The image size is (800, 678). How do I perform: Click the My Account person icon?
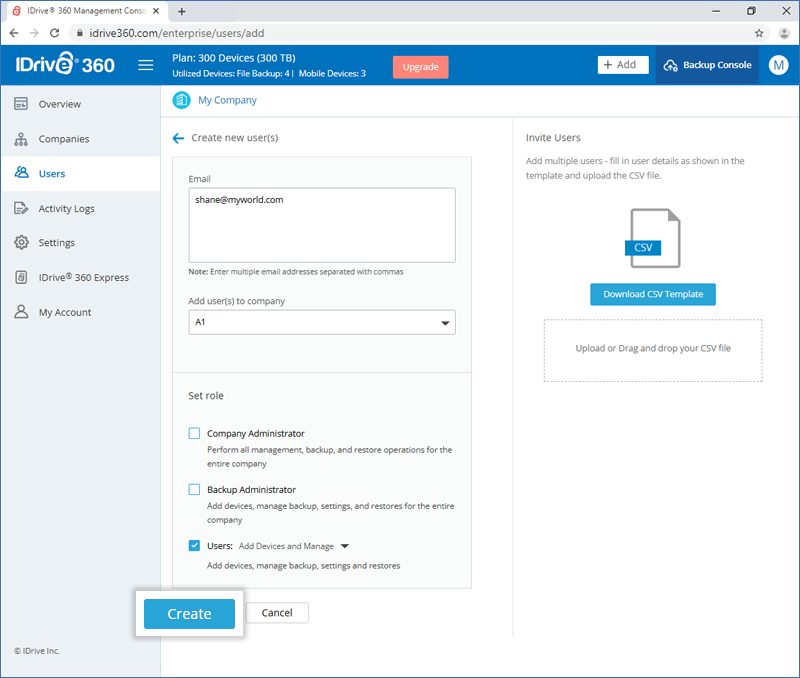click(21, 312)
